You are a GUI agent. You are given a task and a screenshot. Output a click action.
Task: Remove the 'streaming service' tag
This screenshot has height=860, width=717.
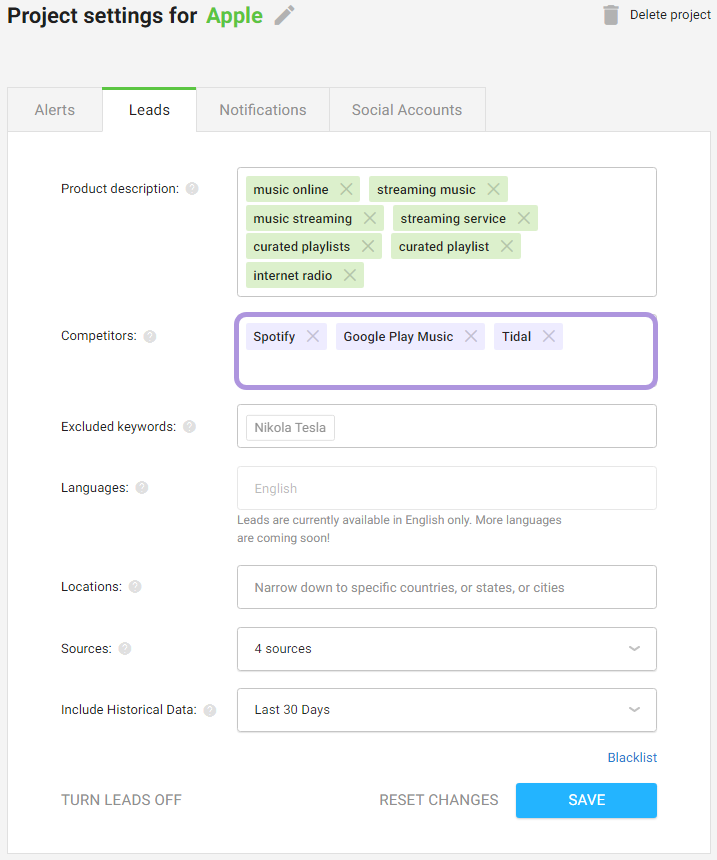(524, 218)
